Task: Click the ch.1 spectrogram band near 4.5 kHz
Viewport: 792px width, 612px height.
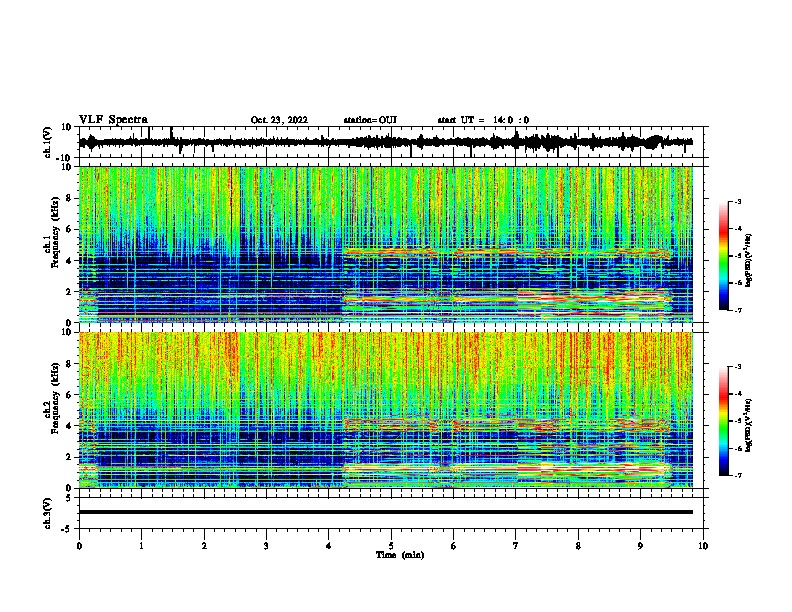Action: point(507,251)
